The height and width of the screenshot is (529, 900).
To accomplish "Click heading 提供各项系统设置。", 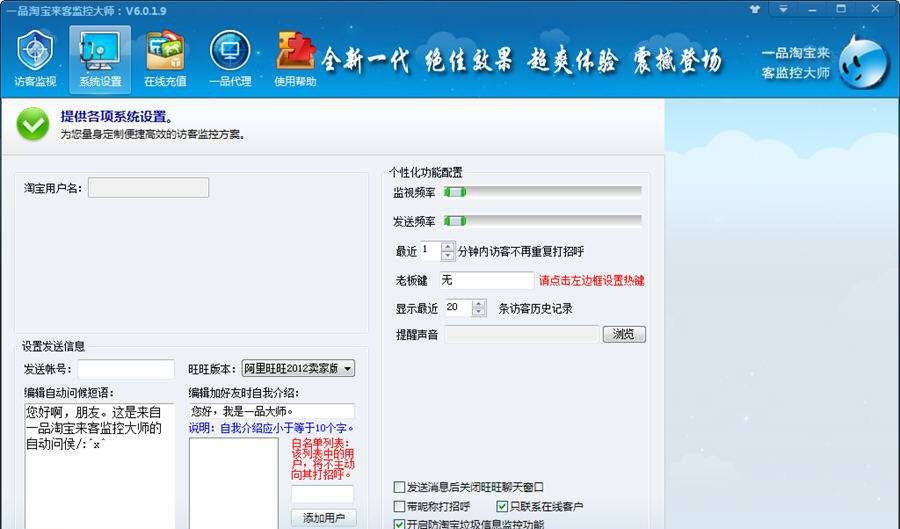I will tap(117, 116).
